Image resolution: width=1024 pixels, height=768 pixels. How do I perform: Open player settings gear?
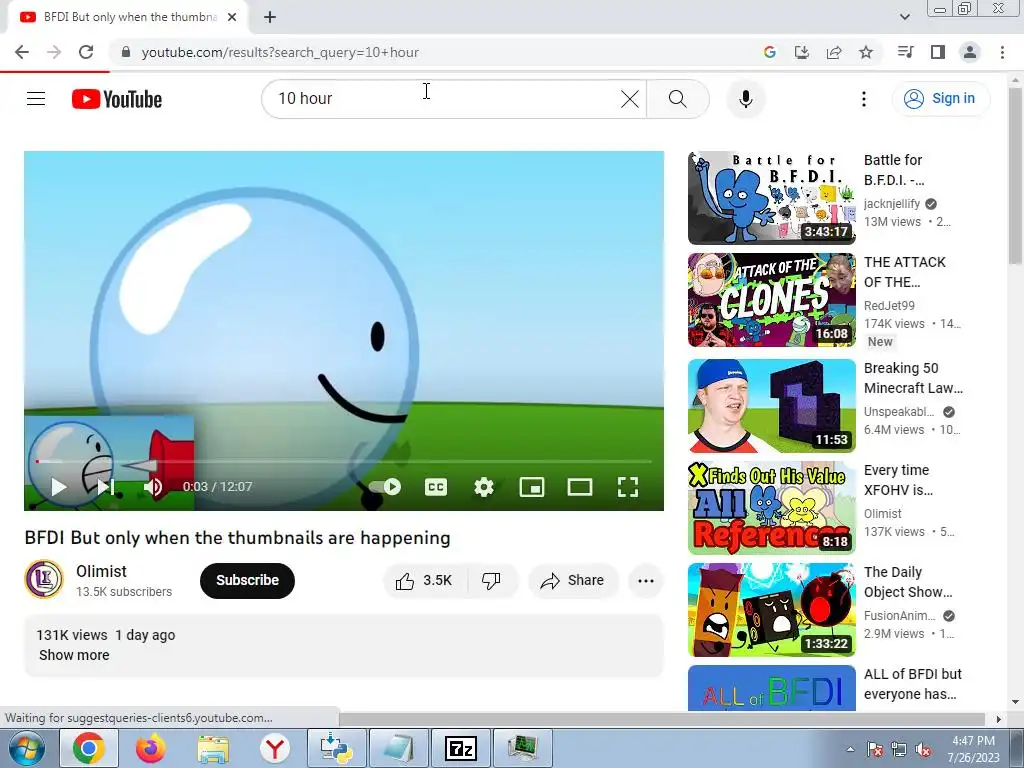[484, 487]
